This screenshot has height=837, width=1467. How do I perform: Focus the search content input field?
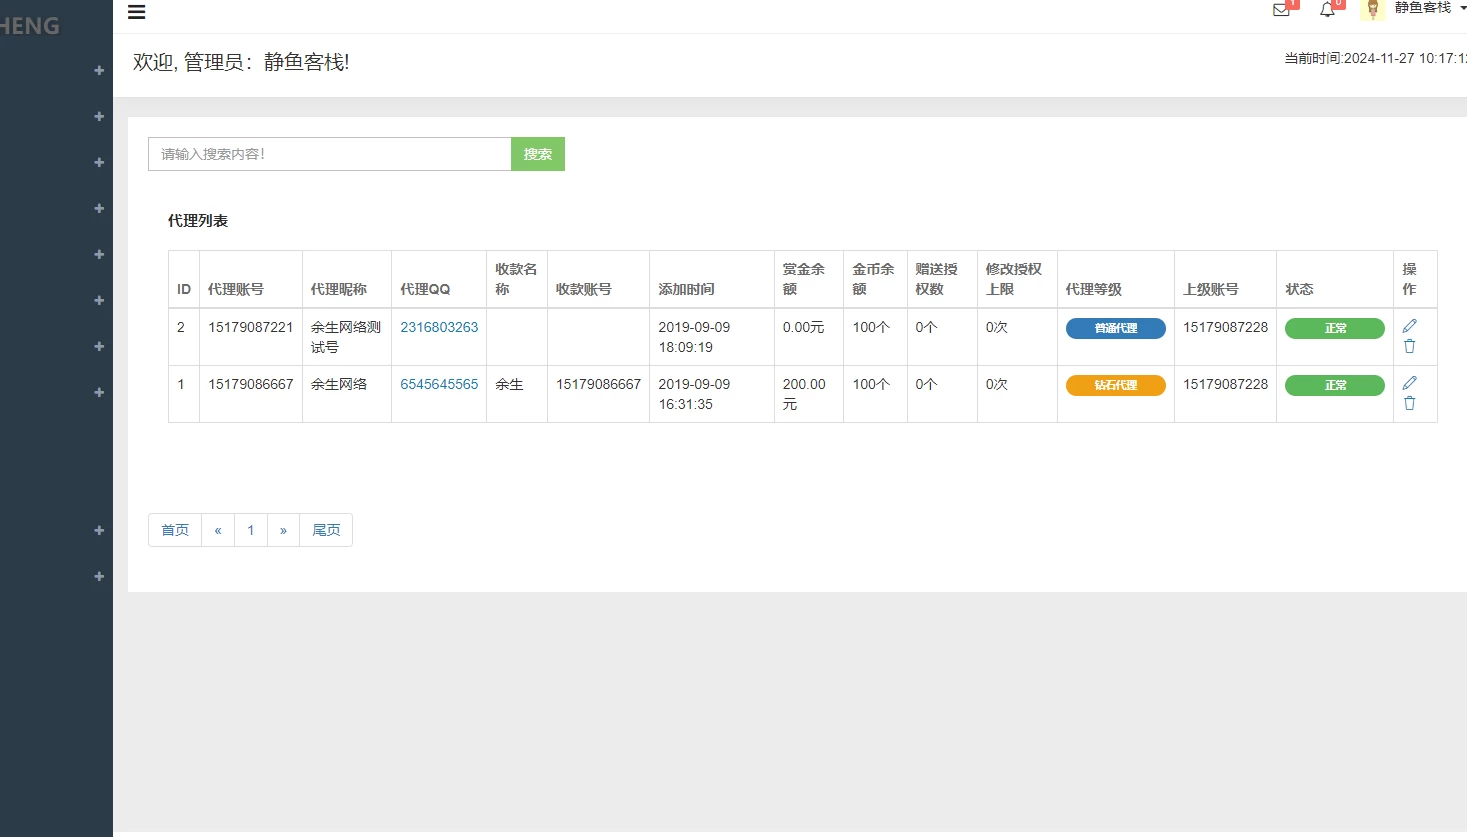pos(330,154)
